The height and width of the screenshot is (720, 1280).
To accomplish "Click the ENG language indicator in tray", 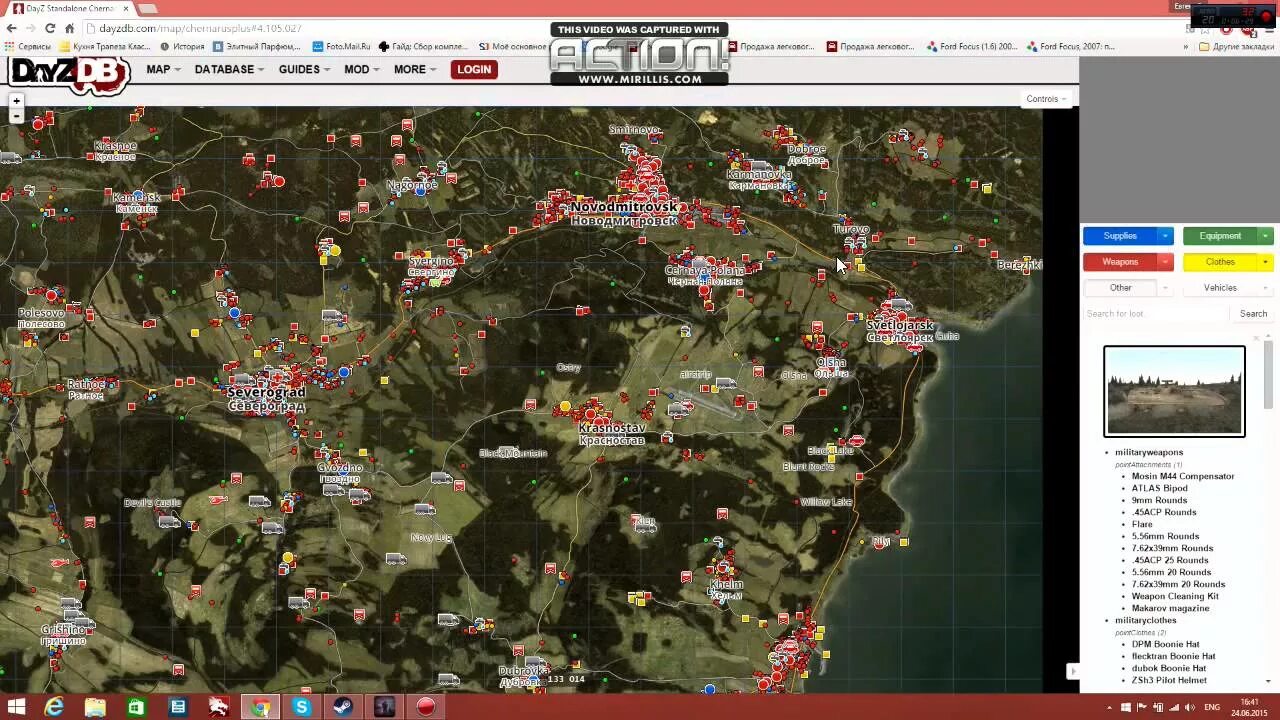I will (x=1211, y=708).
